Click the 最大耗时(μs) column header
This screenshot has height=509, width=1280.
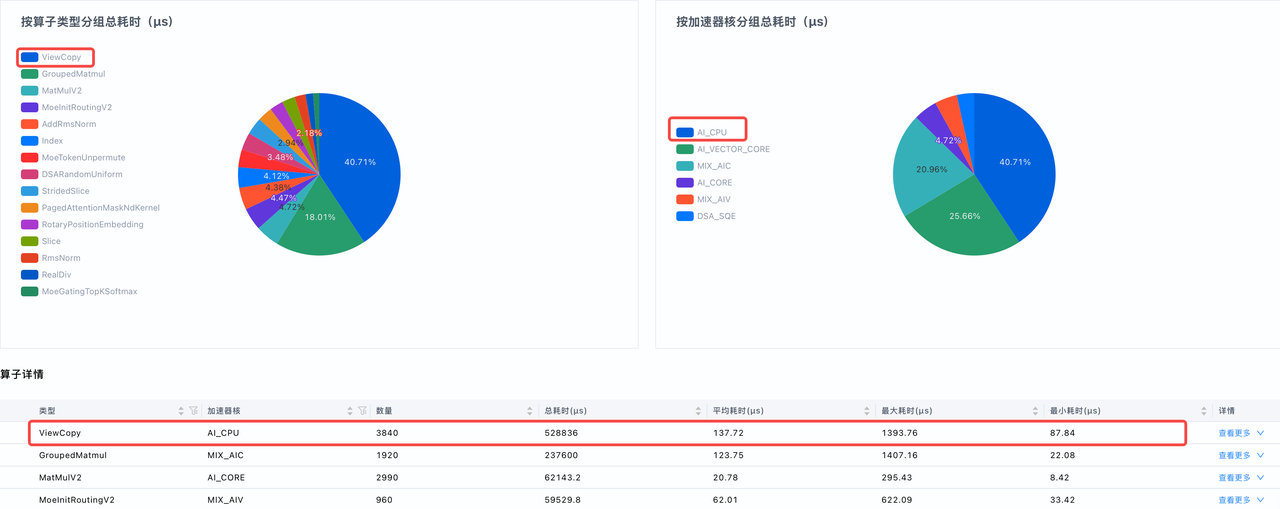click(x=907, y=411)
